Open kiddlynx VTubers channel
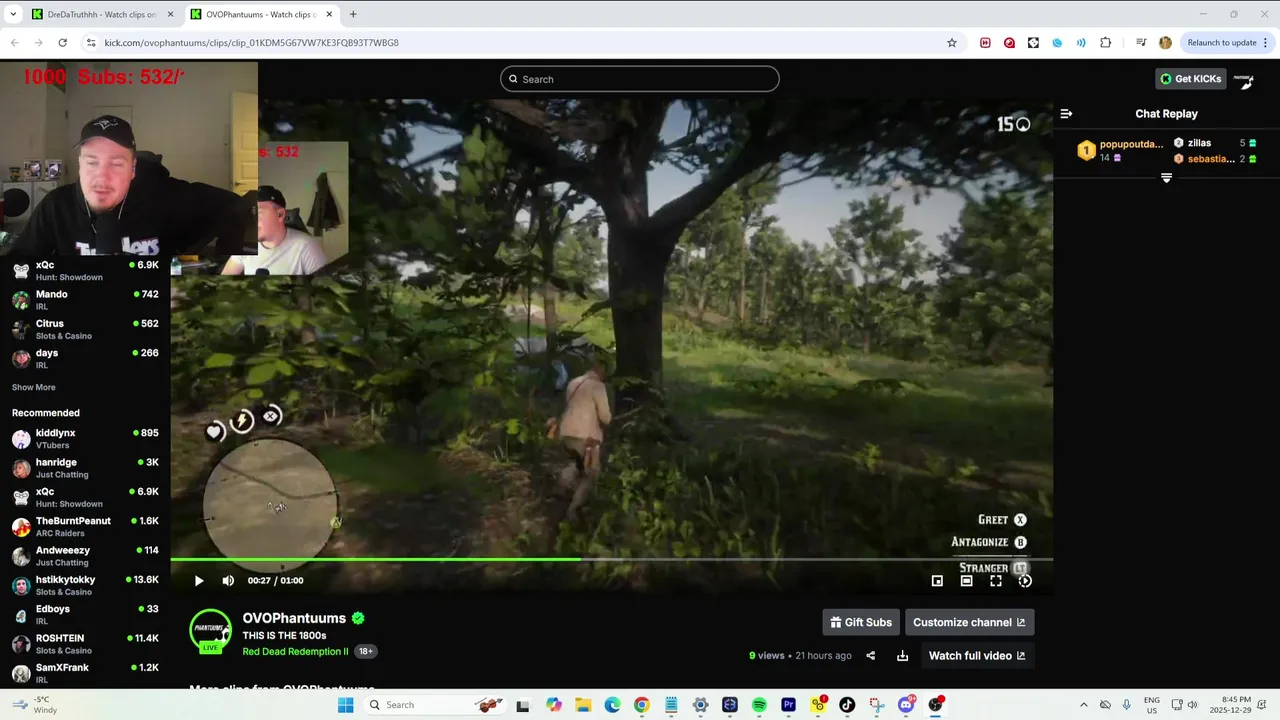Image resolution: width=1280 pixels, height=720 pixels. coord(85,439)
